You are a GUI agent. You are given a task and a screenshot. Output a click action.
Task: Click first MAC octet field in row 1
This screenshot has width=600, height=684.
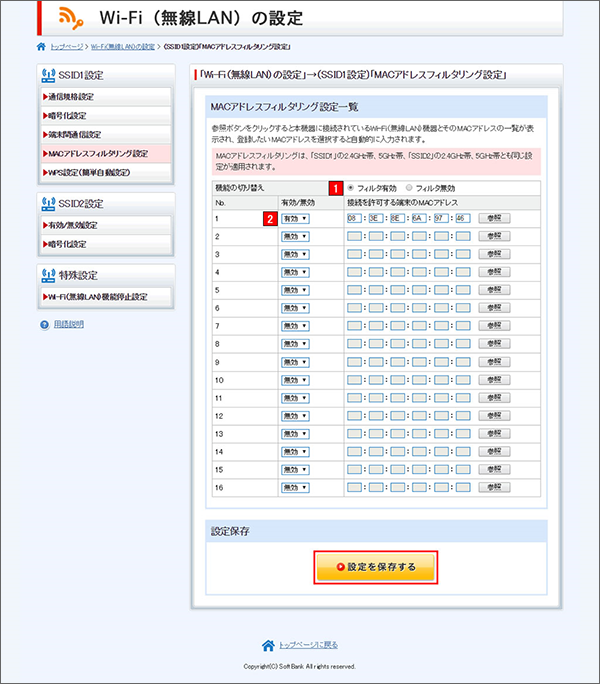pyautogui.click(x=354, y=219)
